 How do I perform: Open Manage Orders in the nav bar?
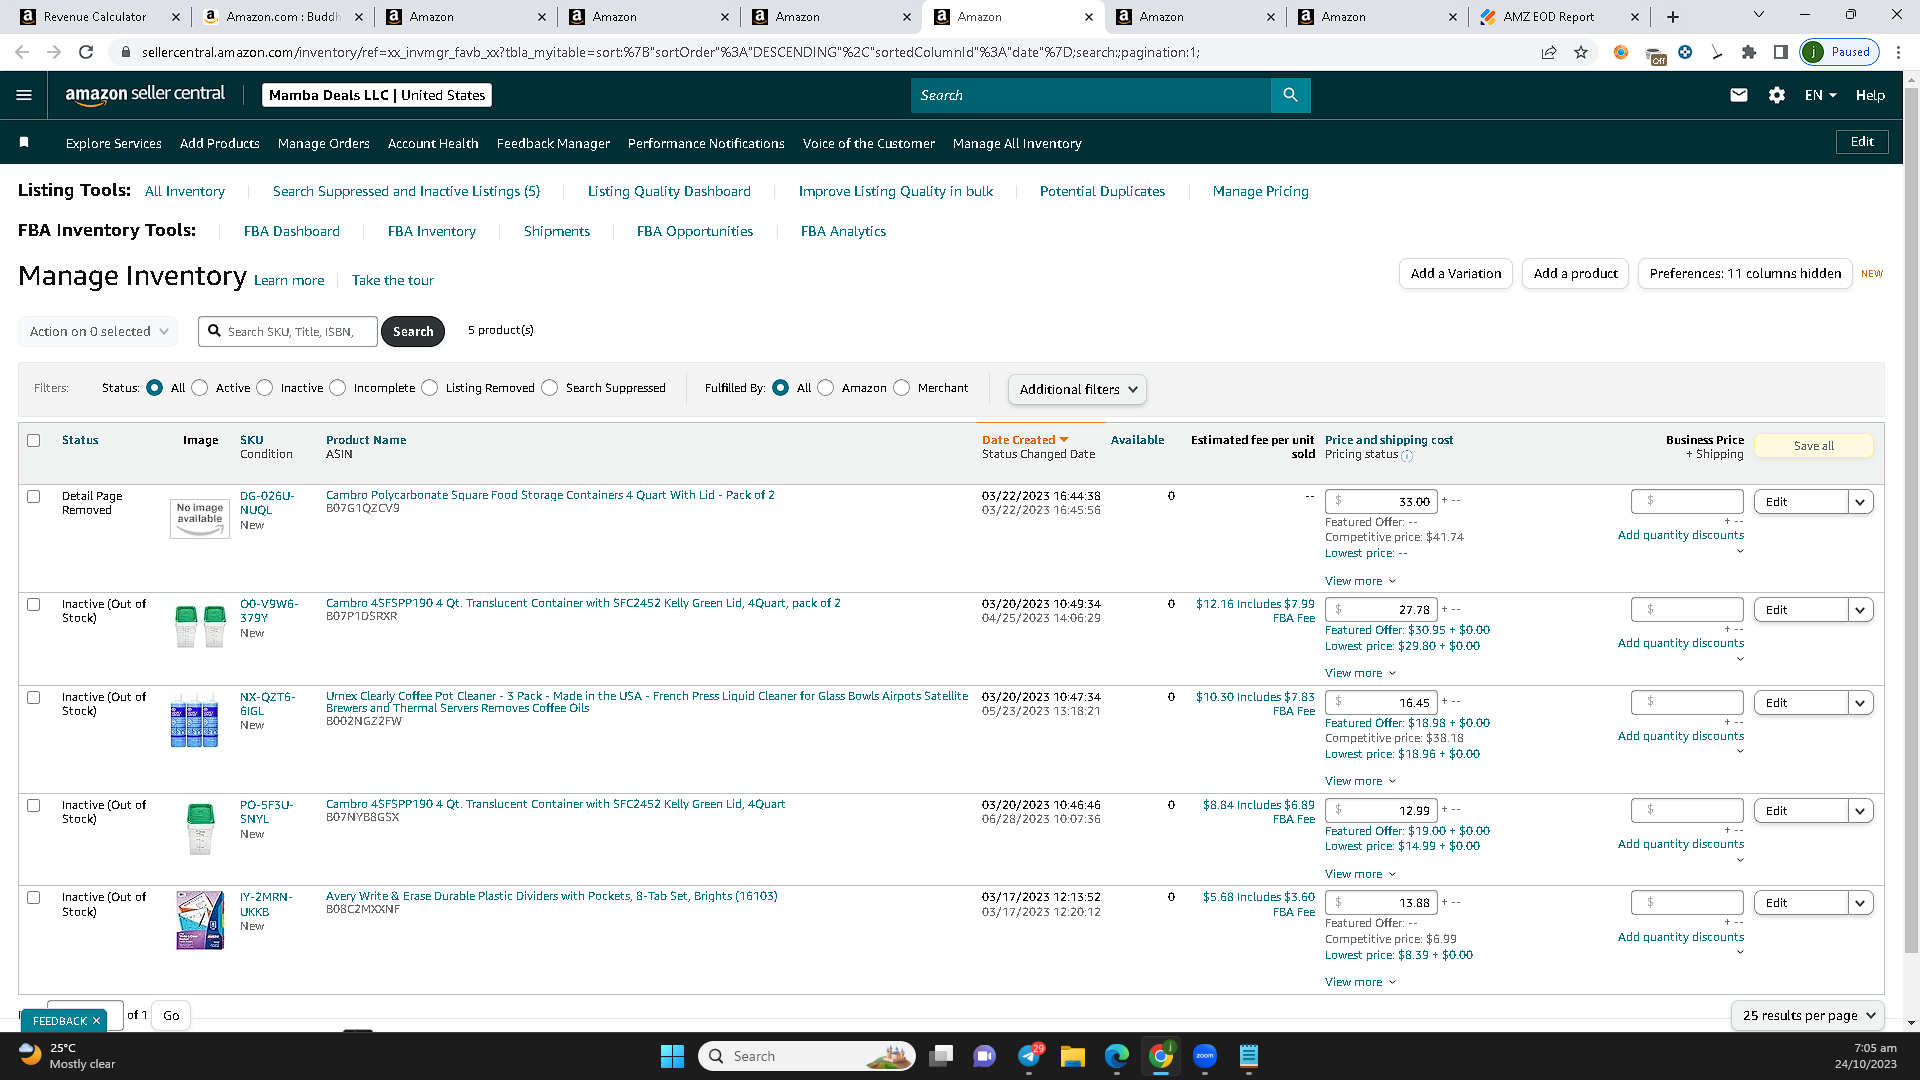tap(324, 143)
